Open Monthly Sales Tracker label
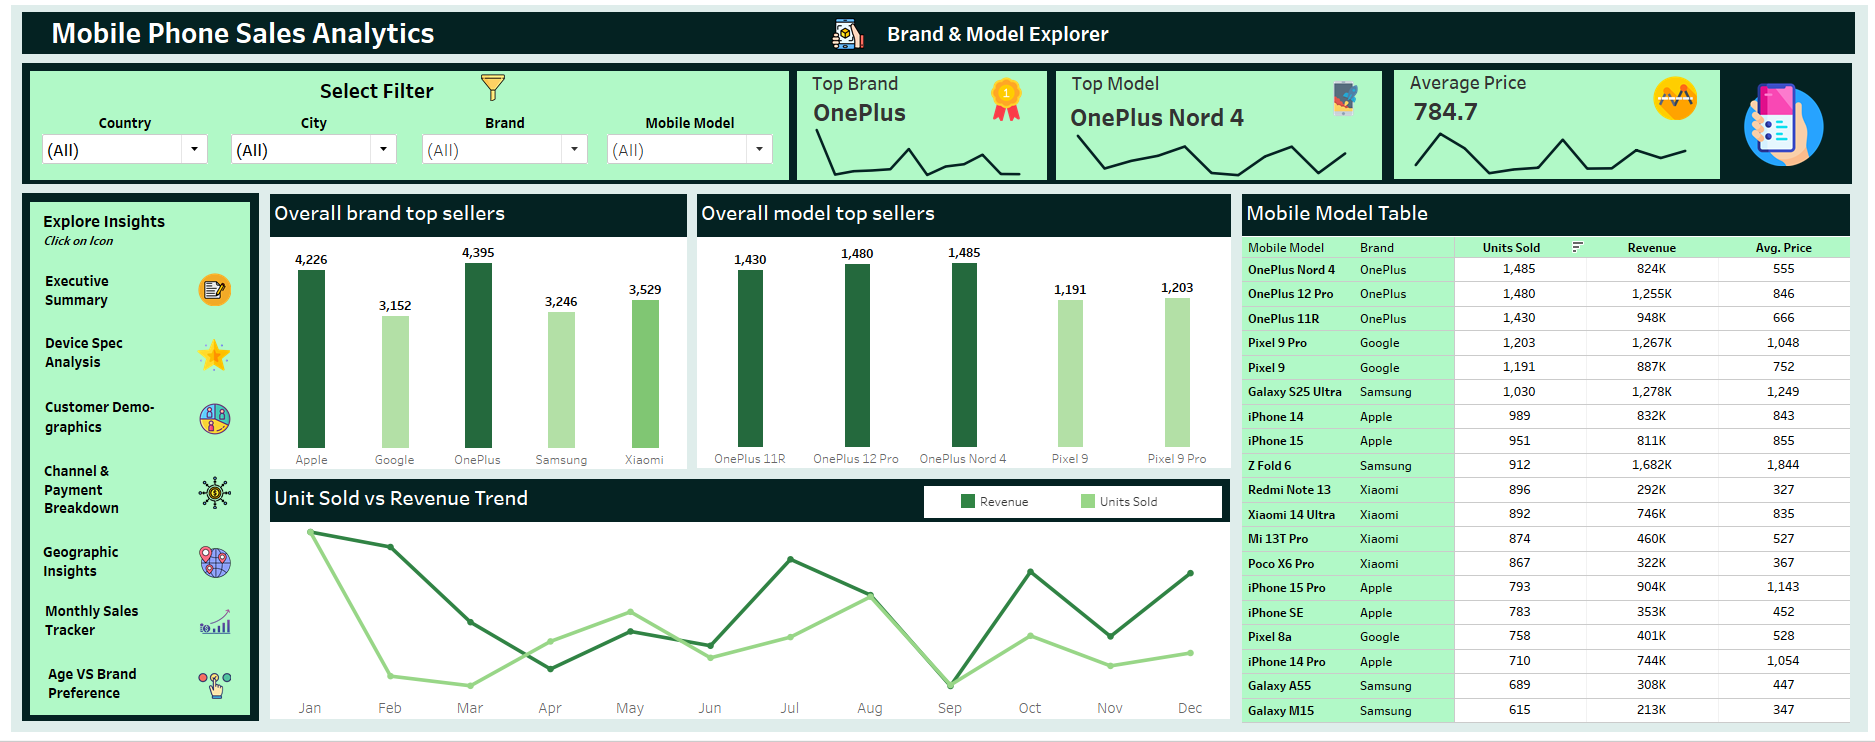Viewport: 1875px width, 742px height. coord(91,620)
